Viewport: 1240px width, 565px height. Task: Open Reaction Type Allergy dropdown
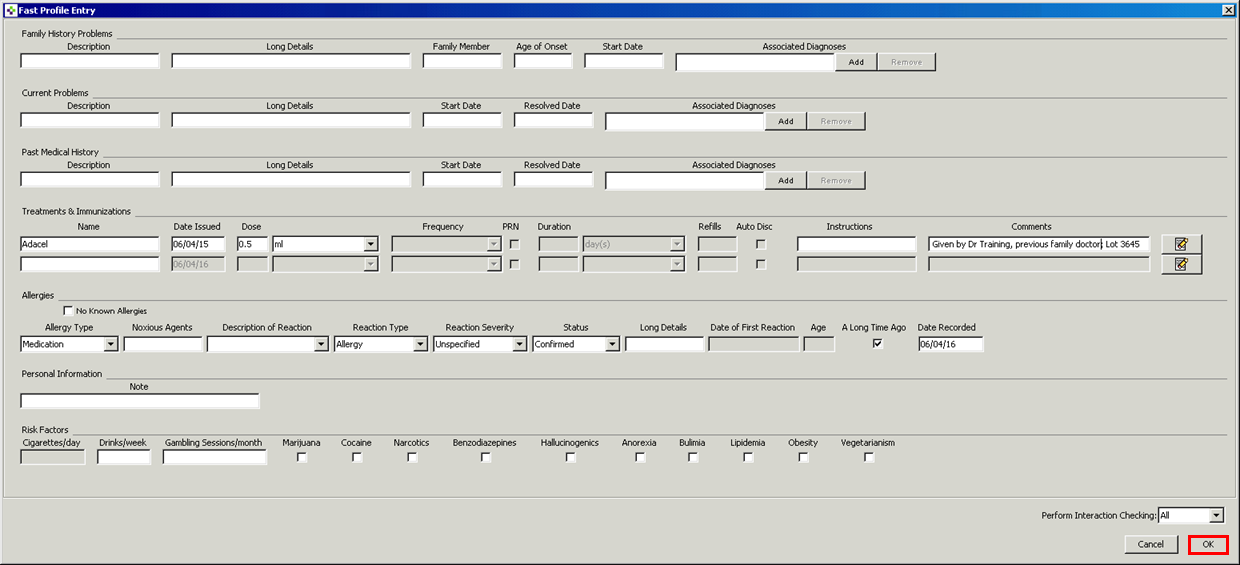[420, 344]
